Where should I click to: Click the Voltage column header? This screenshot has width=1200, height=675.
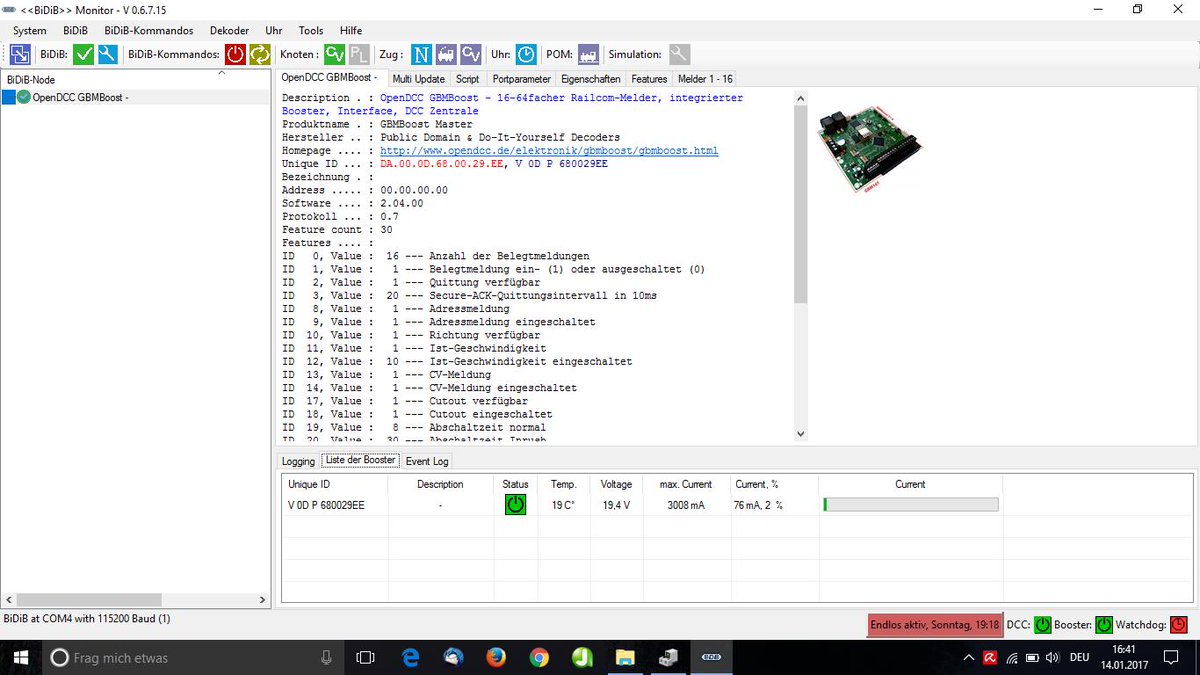616,484
